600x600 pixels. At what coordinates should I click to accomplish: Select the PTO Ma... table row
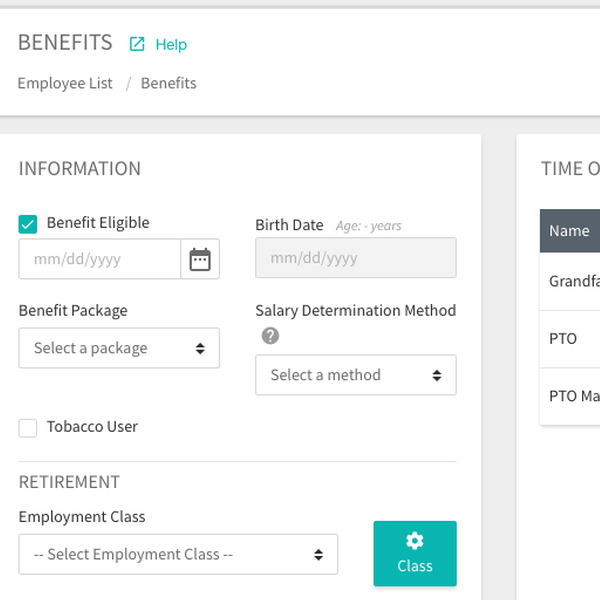point(574,396)
